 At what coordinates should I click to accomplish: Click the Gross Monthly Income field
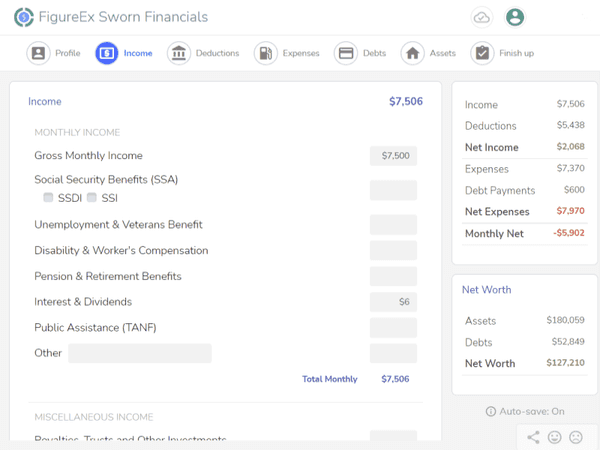pyautogui.click(x=393, y=156)
